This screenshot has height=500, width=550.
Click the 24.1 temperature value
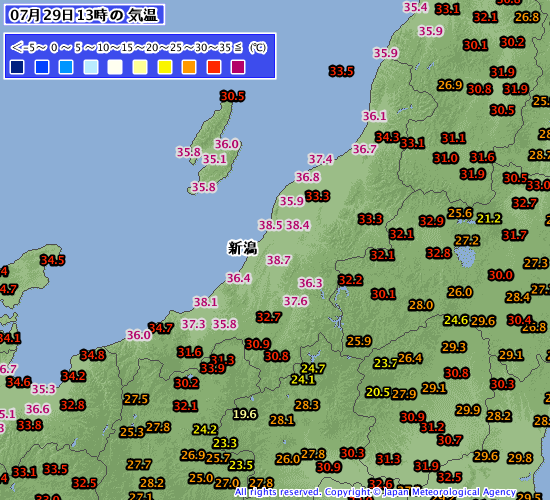click(303, 380)
